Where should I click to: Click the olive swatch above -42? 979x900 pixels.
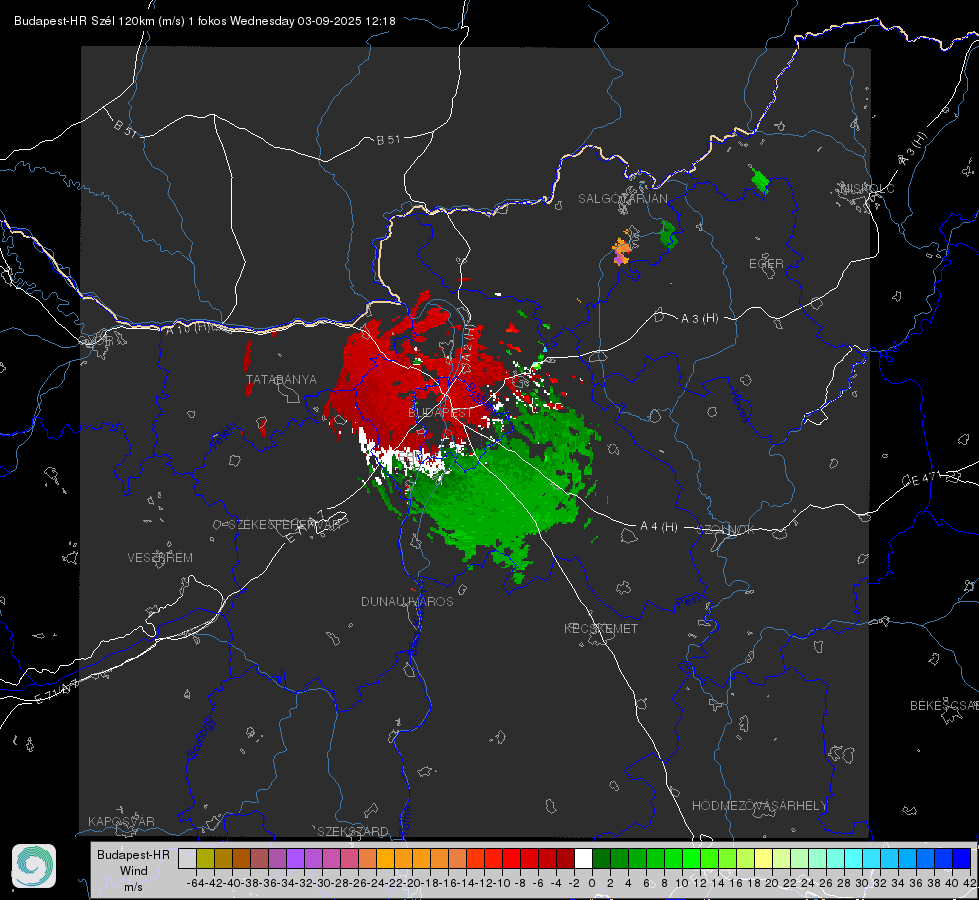(x=205, y=858)
